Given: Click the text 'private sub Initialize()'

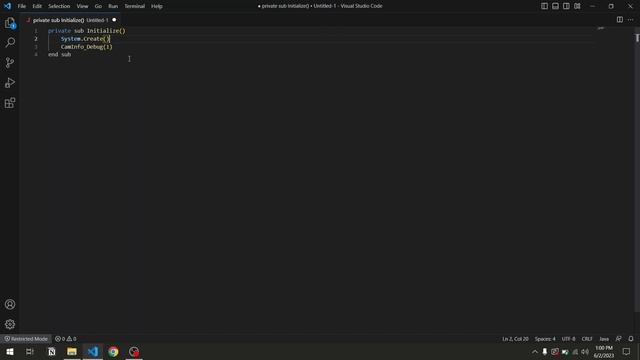Looking at the screenshot, I should (87, 31).
